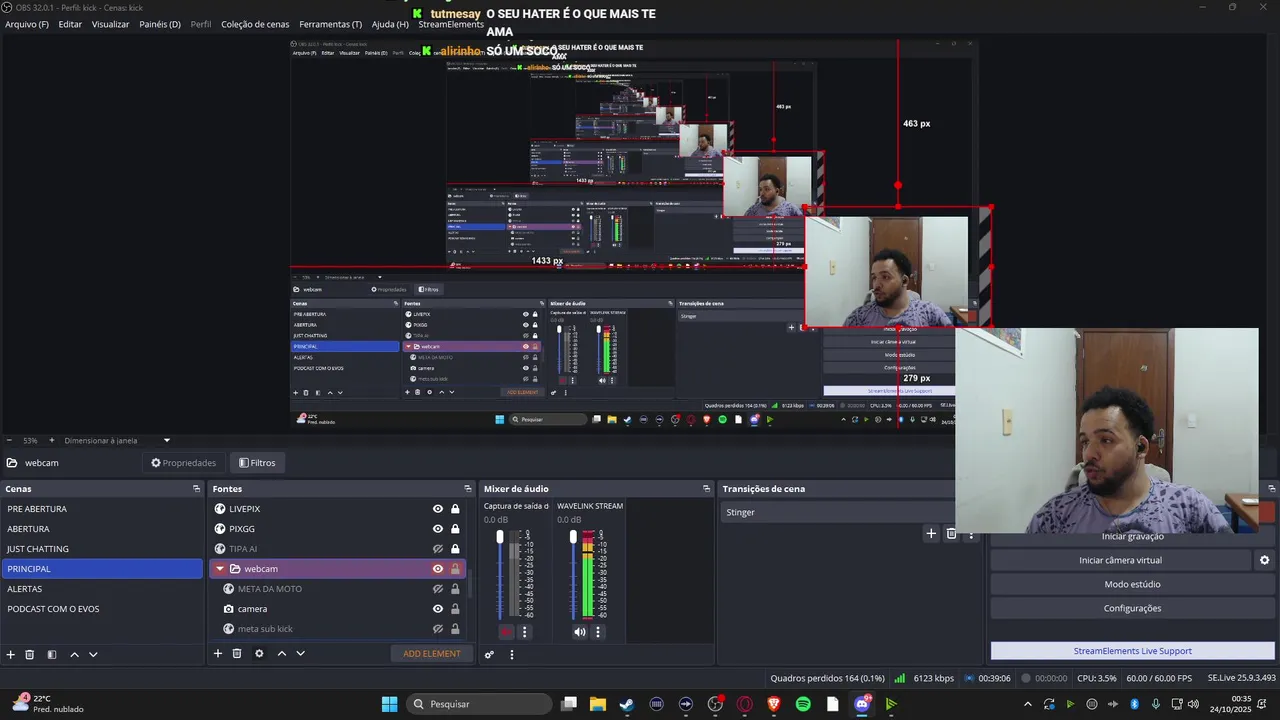The image size is (1280, 720).
Task: Show the TIPA AI source
Action: click(437, 549)
